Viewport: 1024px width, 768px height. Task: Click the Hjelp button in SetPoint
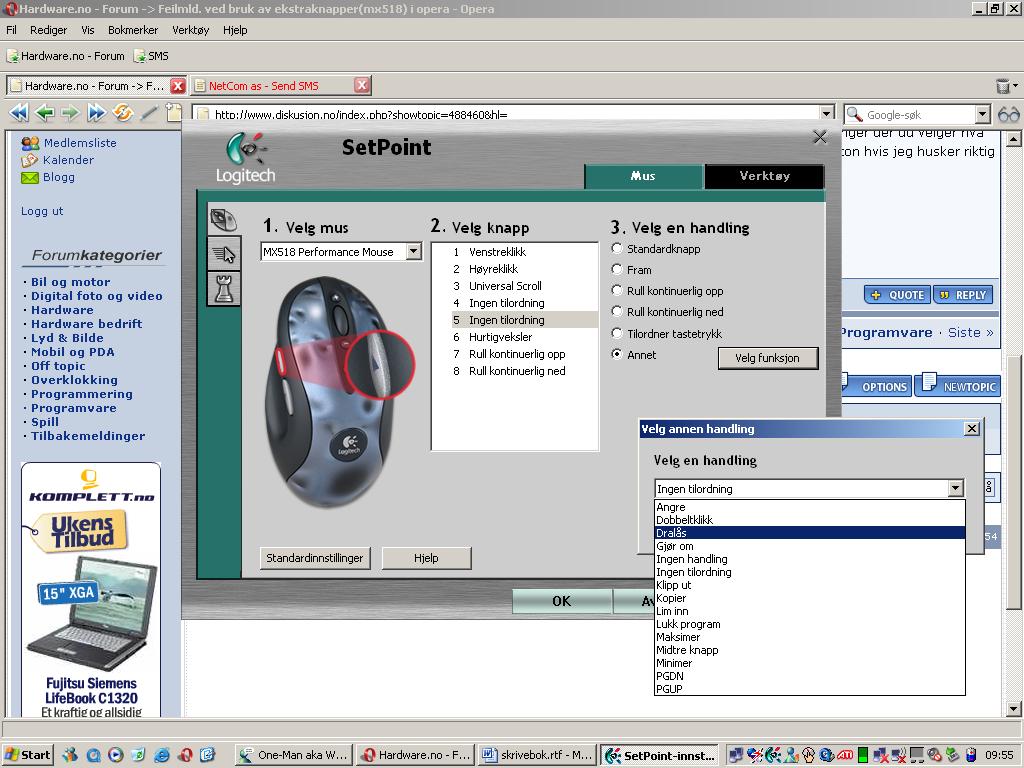426,558
